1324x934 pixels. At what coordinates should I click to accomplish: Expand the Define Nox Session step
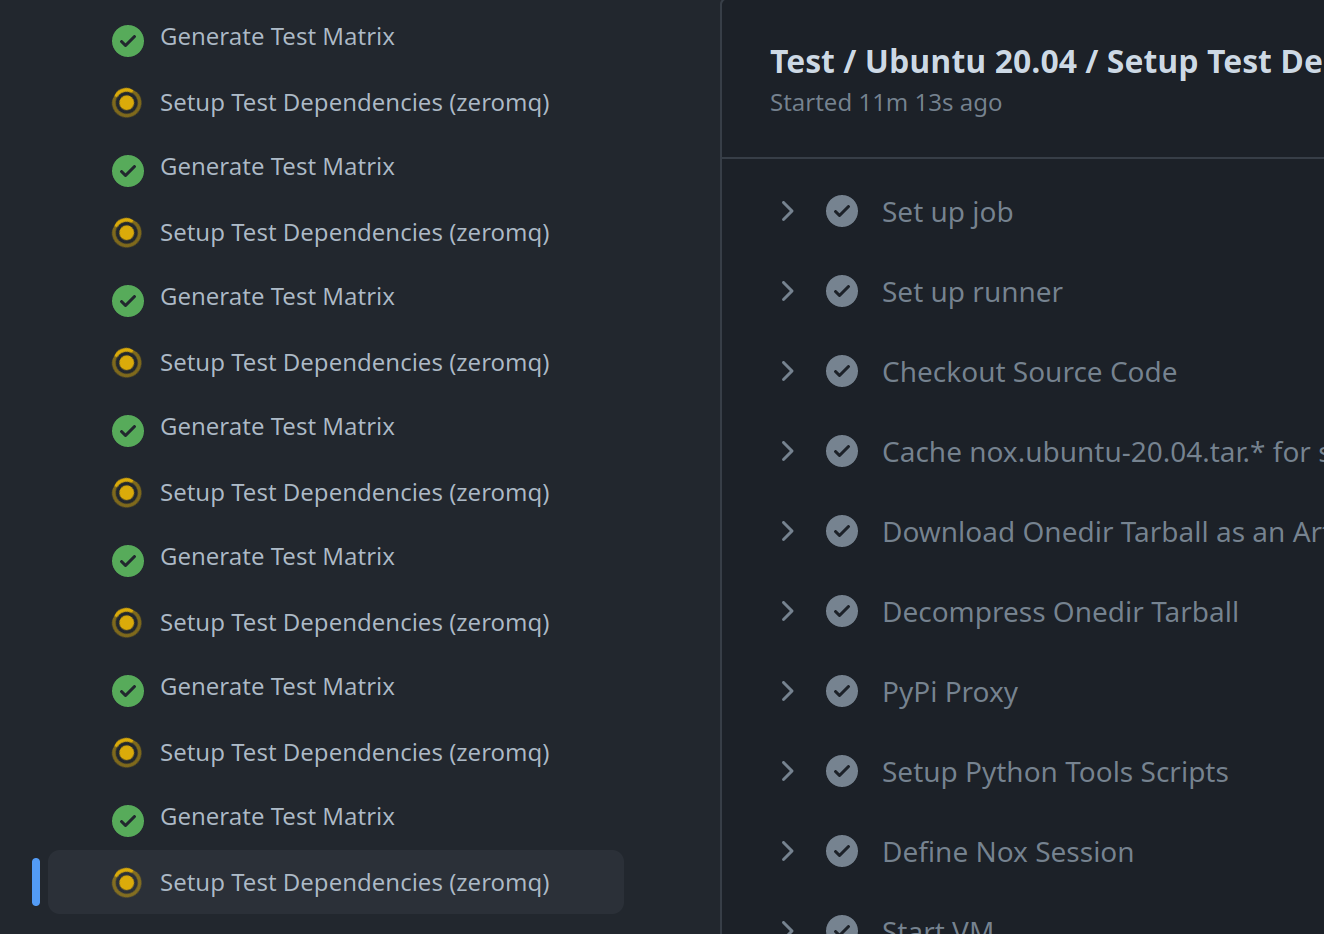[x=787, y=851]
